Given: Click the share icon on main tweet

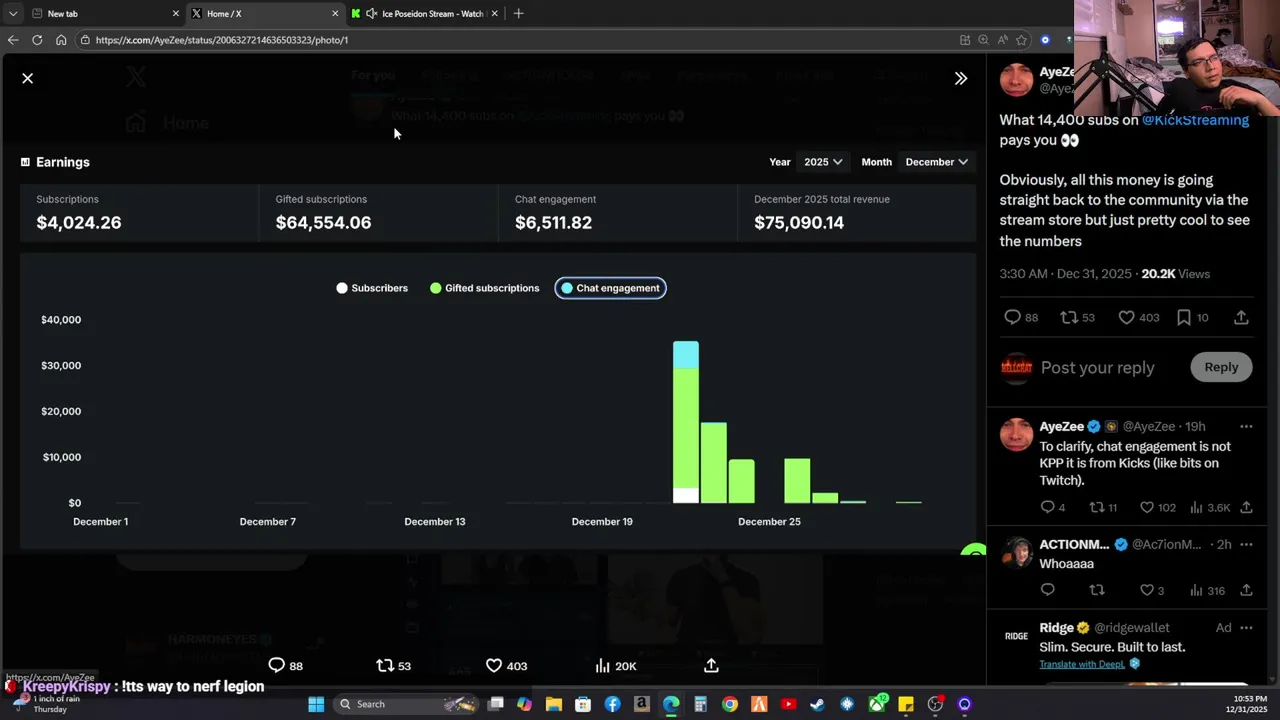Looking at the screenshot, I should pyautogui.click(x=1241, y=317).
